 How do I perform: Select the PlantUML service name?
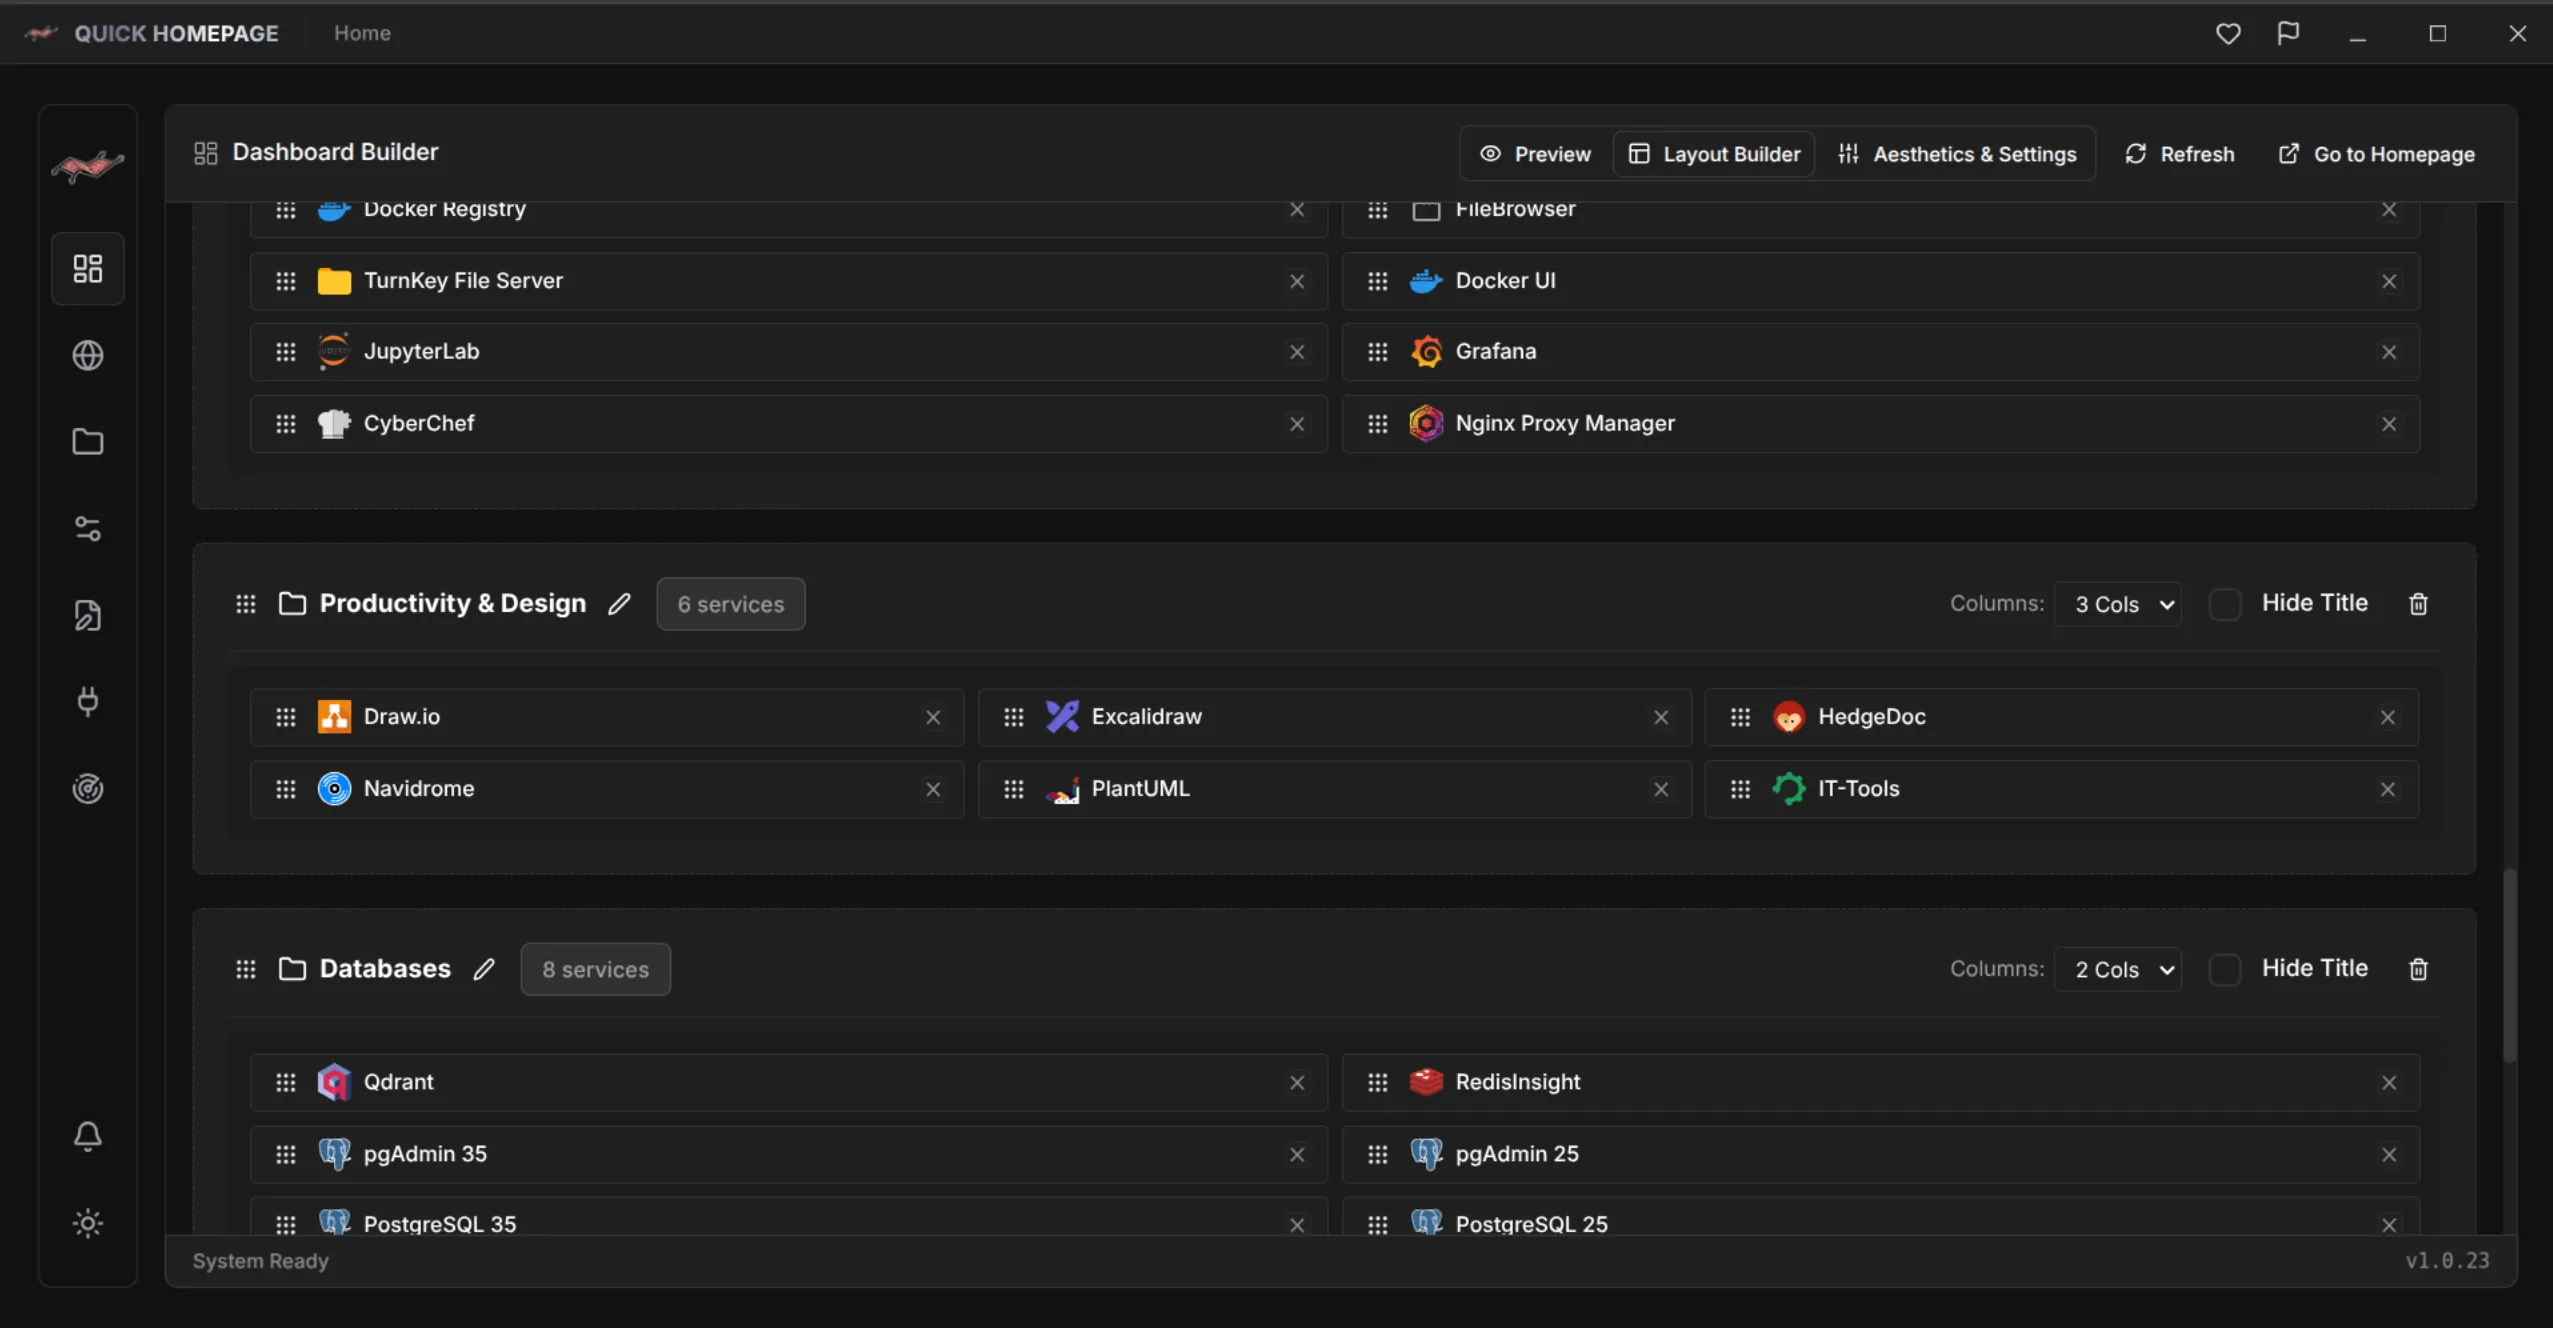1140,789
